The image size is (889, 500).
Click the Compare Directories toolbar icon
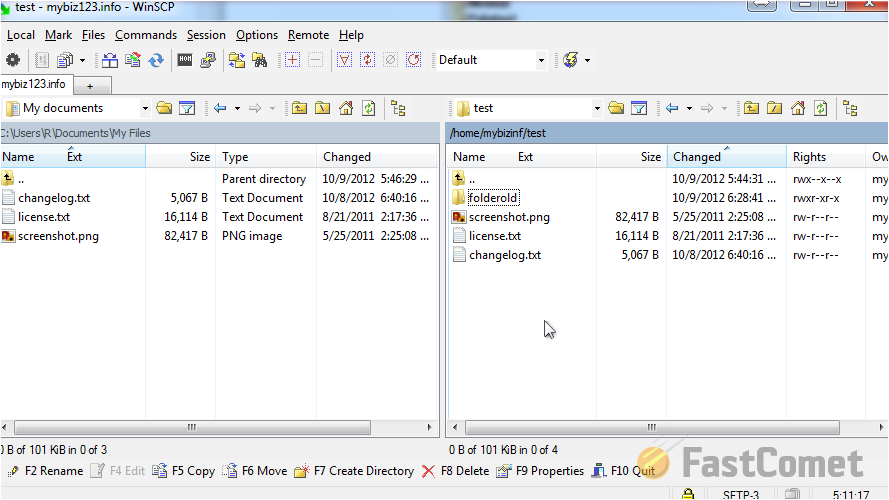pyautogui.click(x=110, y=60)
